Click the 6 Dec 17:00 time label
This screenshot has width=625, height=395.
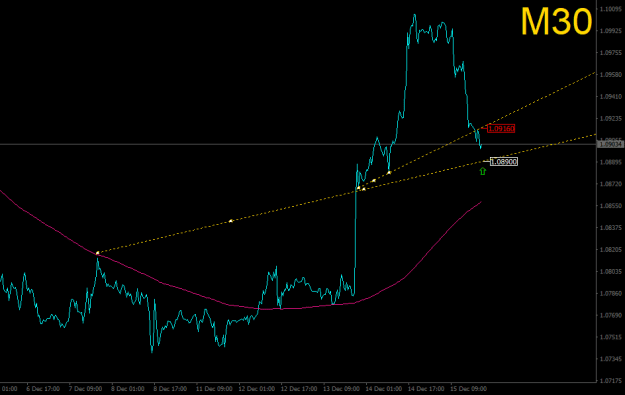pyautogui.click(x=43, y=389)
